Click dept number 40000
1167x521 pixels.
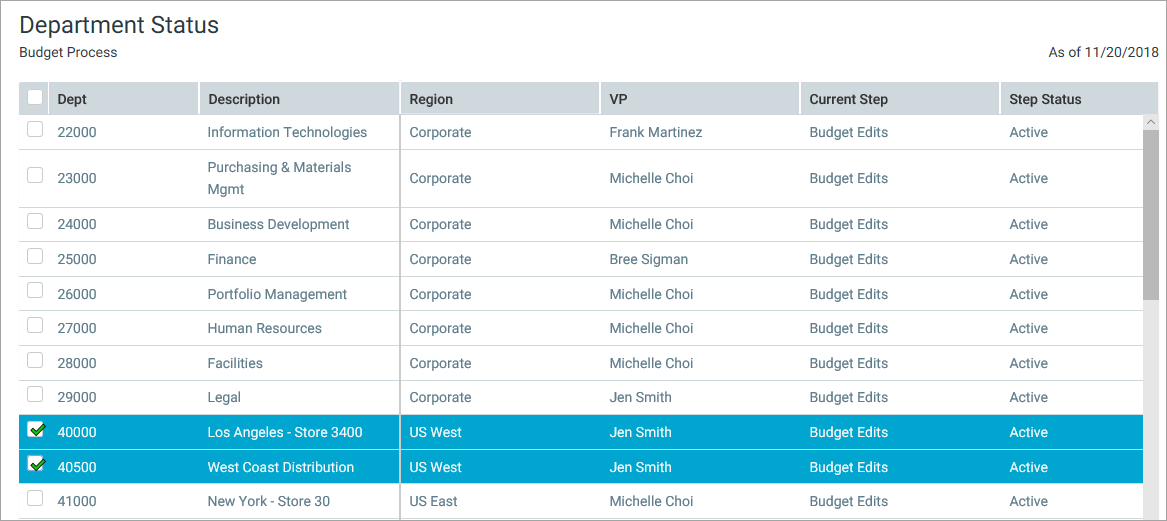click(77, 432)
